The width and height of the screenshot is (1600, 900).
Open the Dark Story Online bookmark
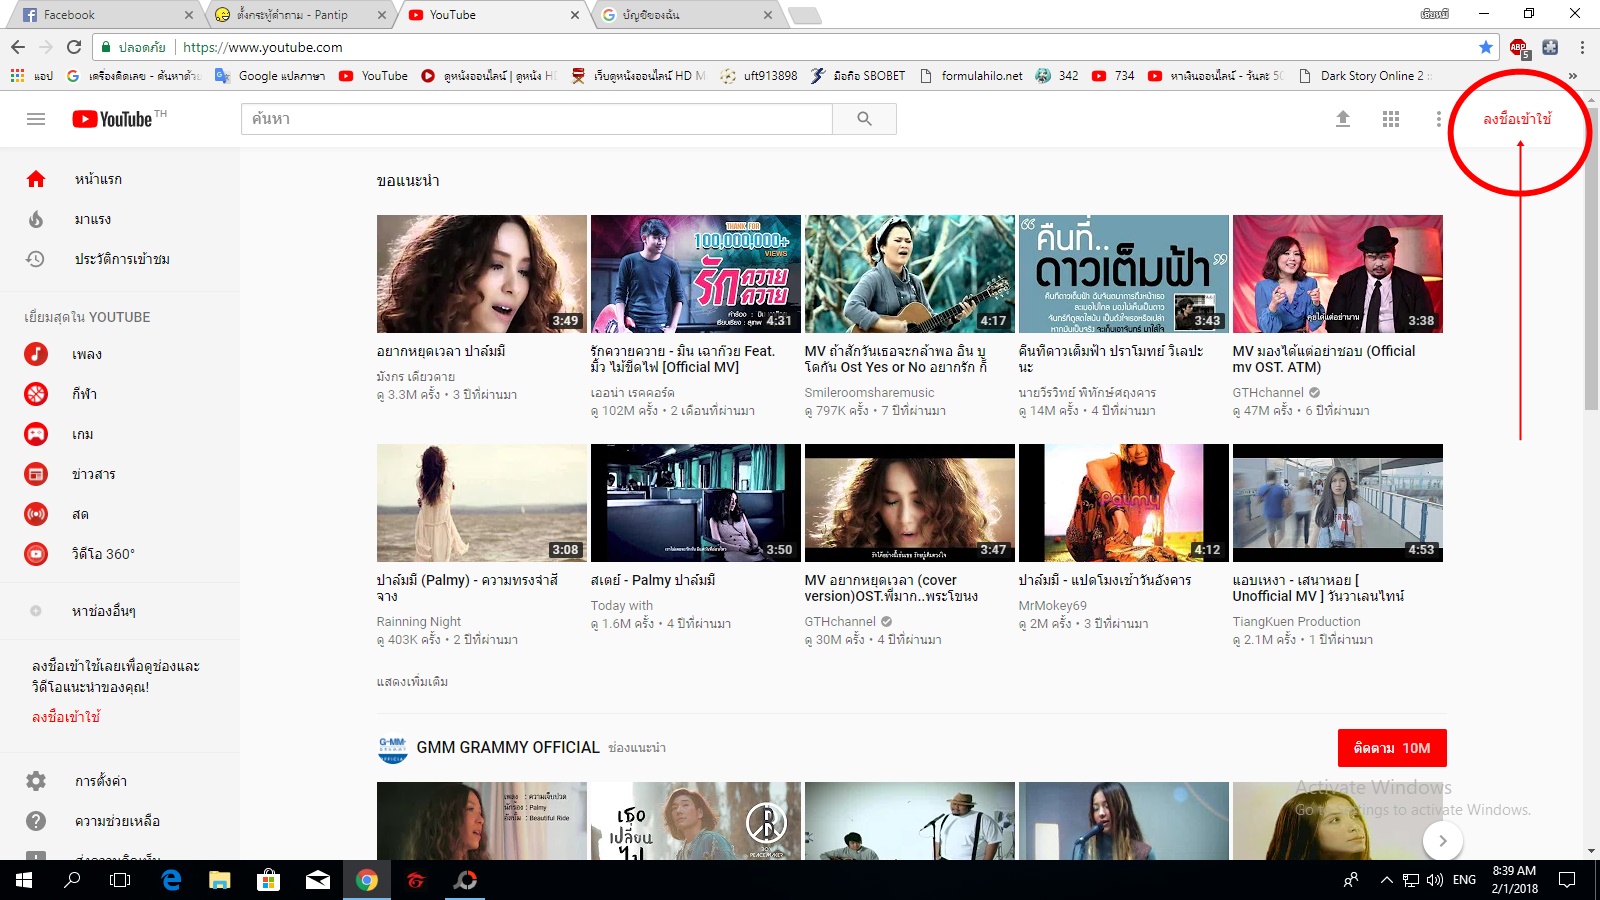(1364, 76)
